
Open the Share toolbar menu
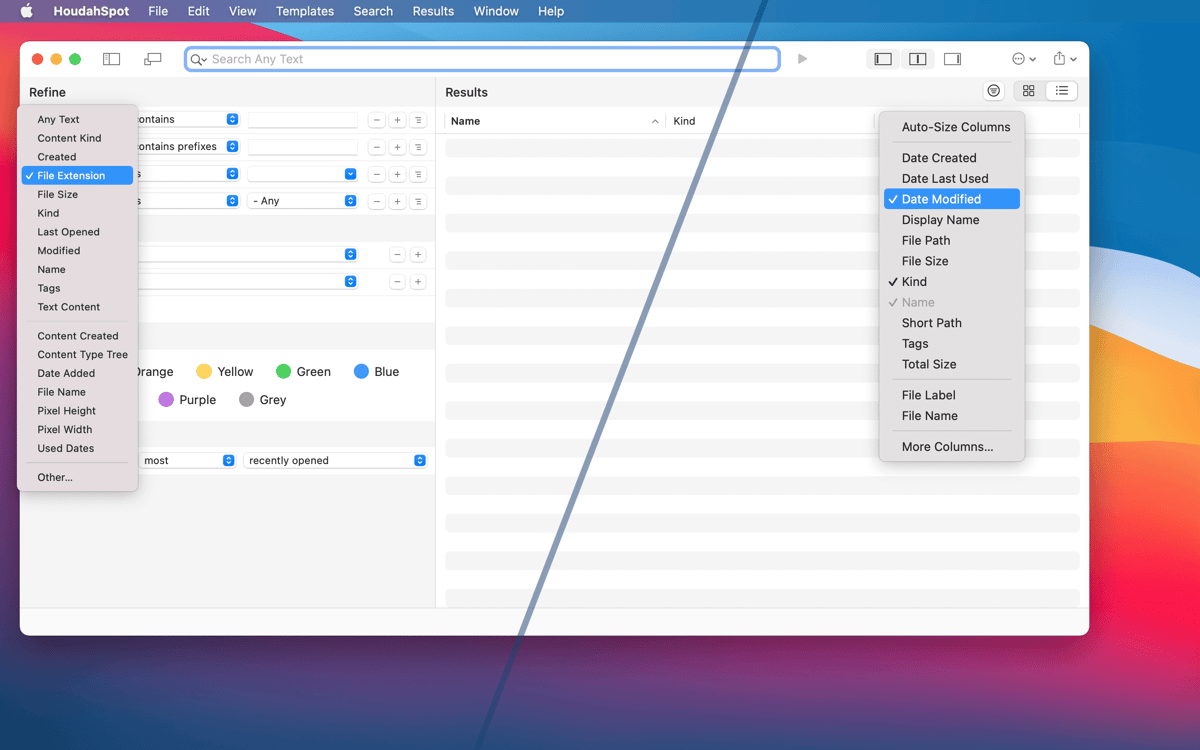tap(1064, 59)
